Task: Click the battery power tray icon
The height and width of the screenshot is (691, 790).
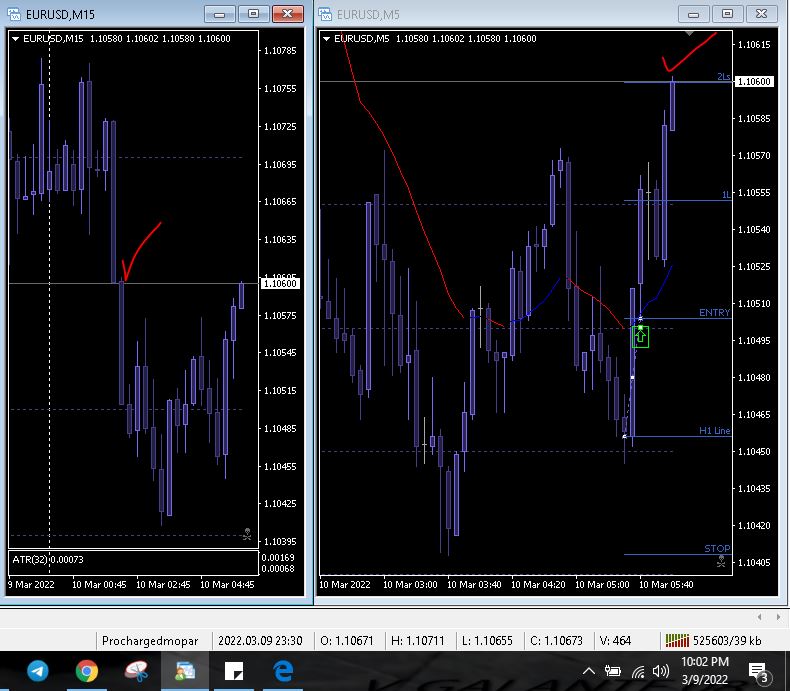Action: pyautogui.click(x=613, y=671)
